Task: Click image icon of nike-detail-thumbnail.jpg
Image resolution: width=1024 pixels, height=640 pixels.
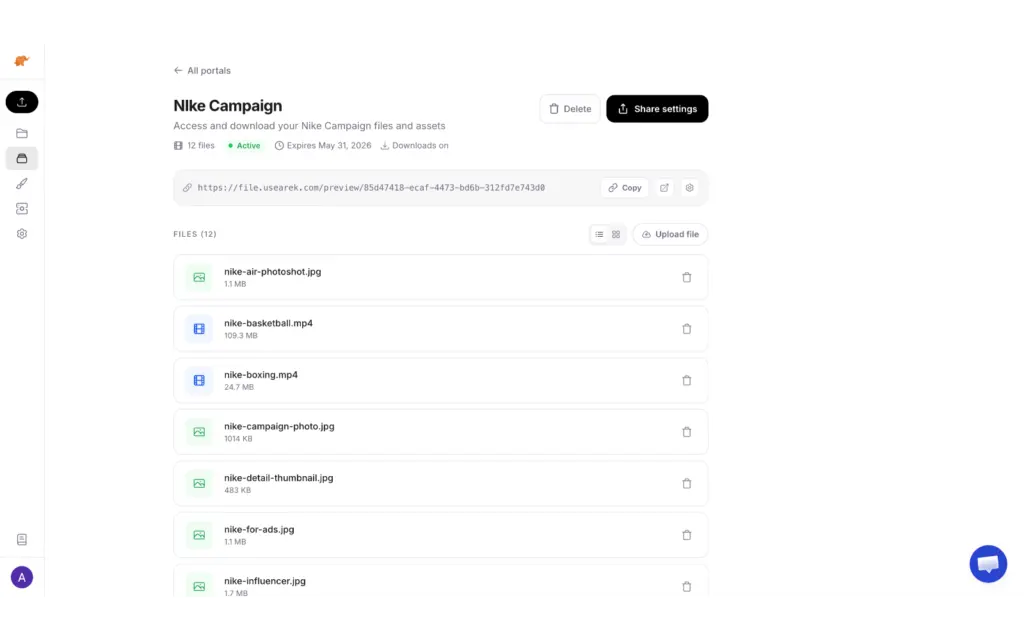Action: pyautogui.click(x=199, y=484)
